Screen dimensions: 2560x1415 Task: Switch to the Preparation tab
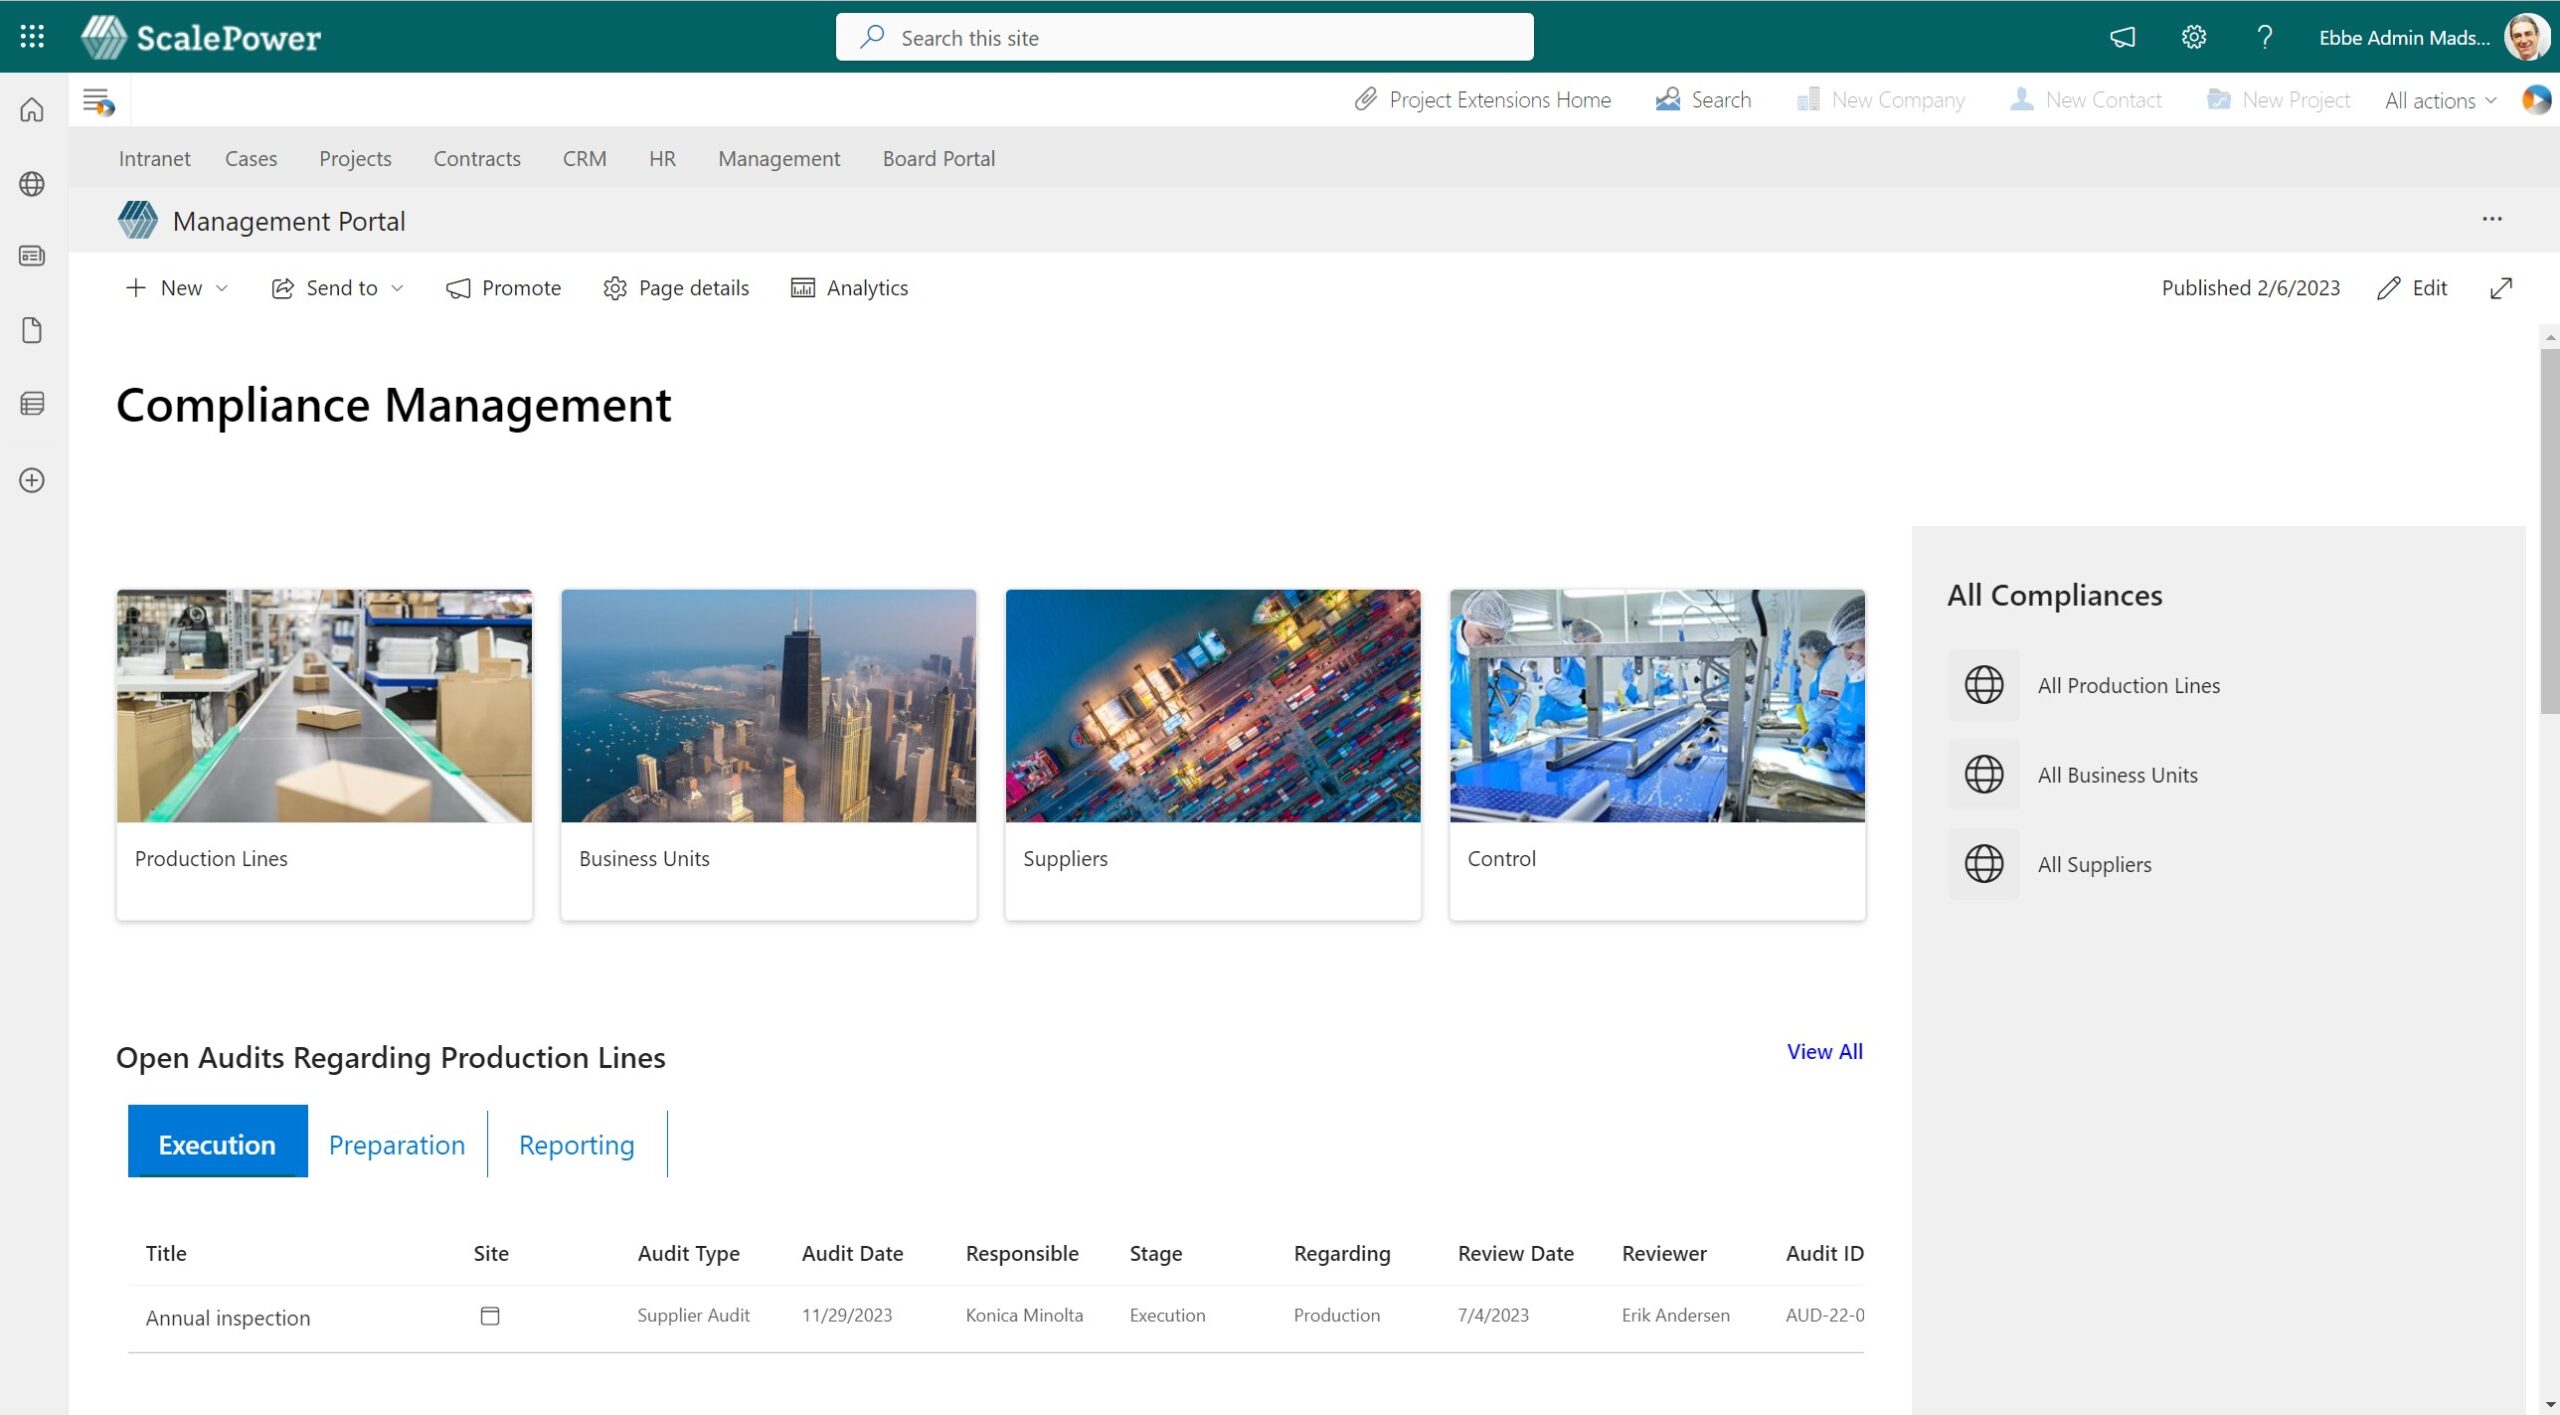point(396,1144)
